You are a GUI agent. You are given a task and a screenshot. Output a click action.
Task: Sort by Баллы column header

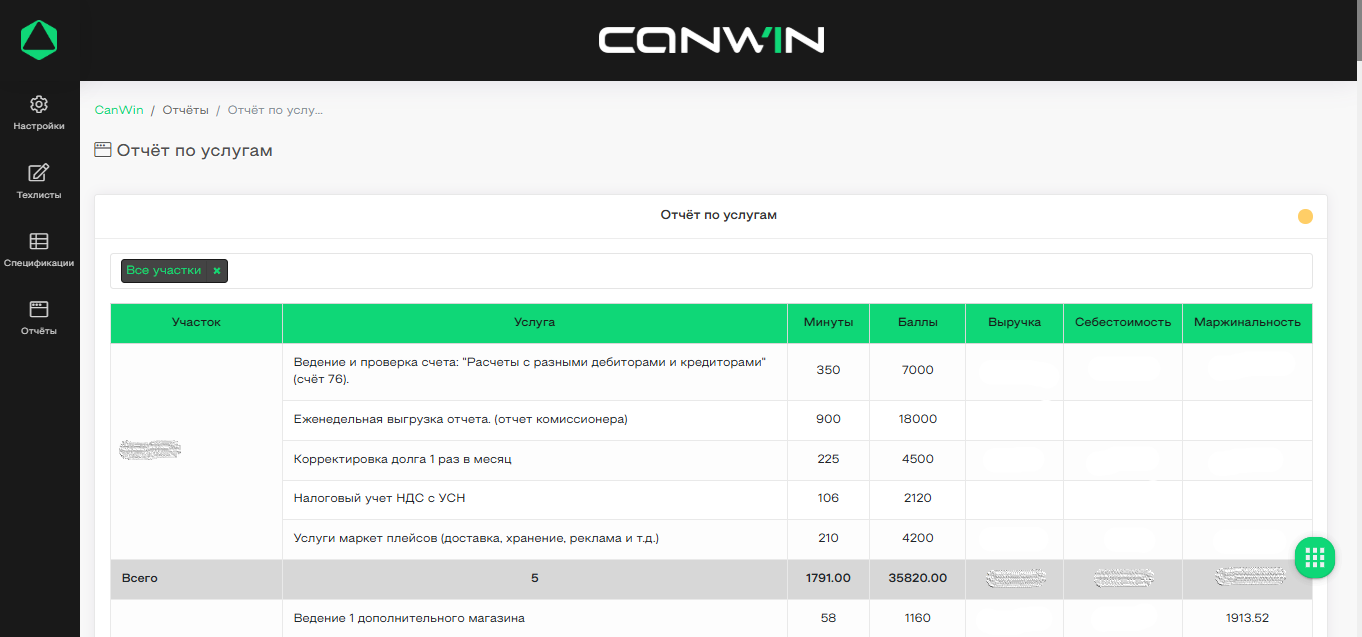[x=918, y=322]
